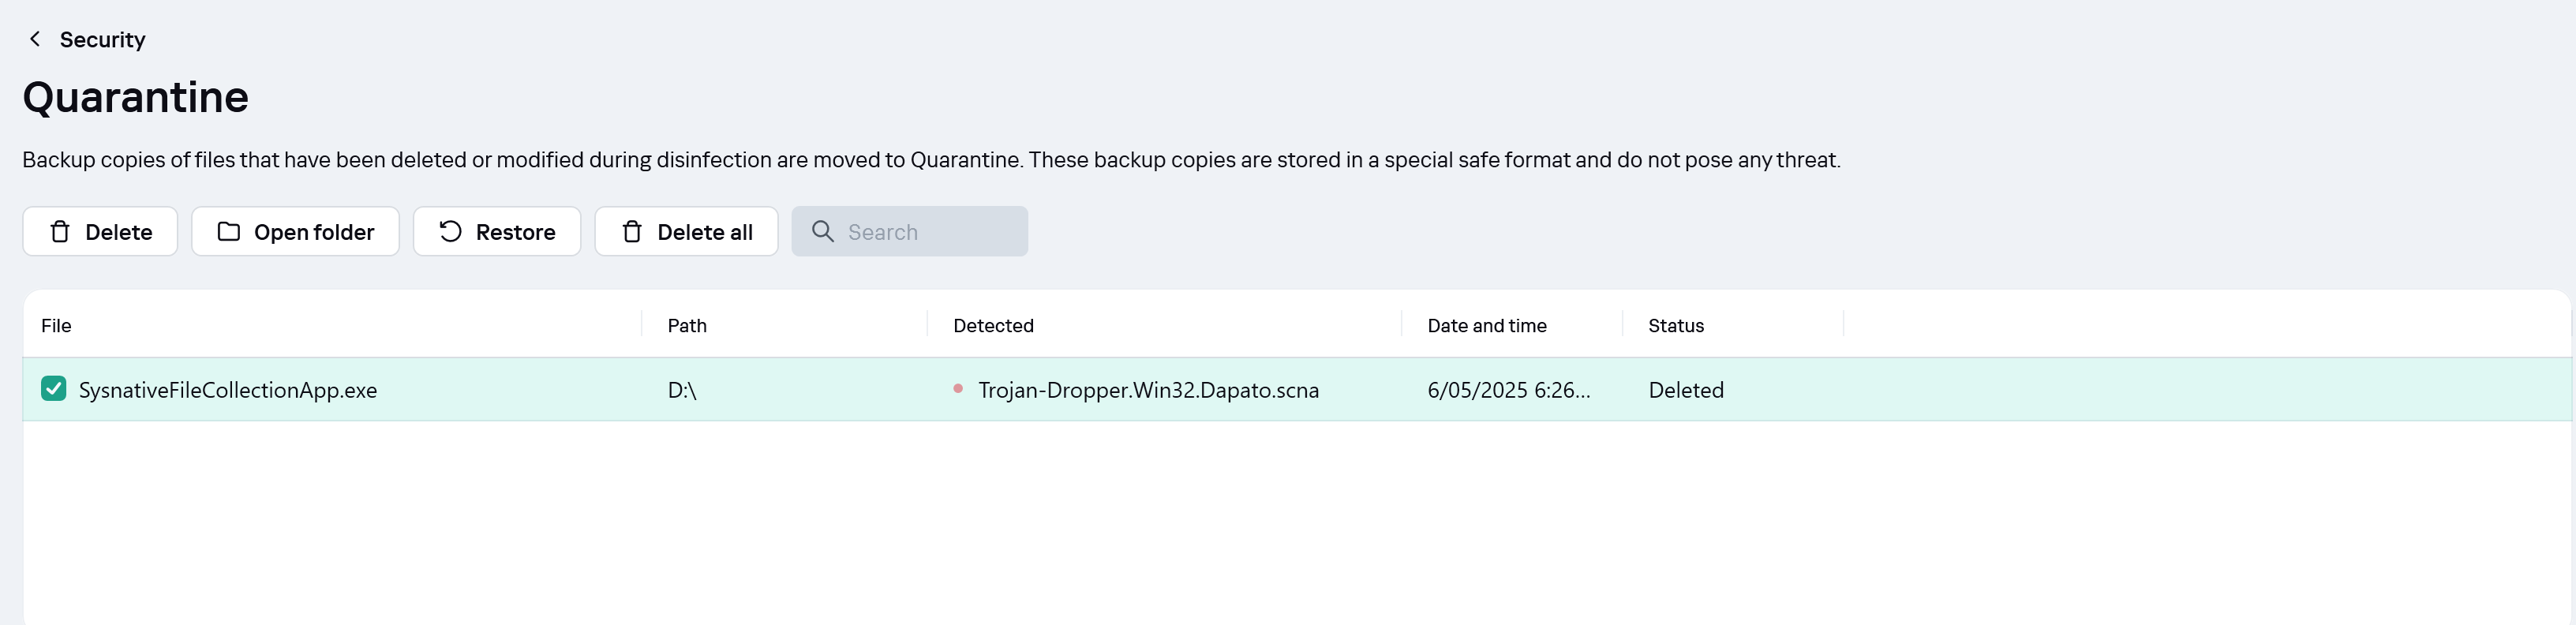Viewport: 2576px width, 625px height.
Task: Click the 6/05/2025 date cell
Action: pyautogui.click(x=1508, y=390)
